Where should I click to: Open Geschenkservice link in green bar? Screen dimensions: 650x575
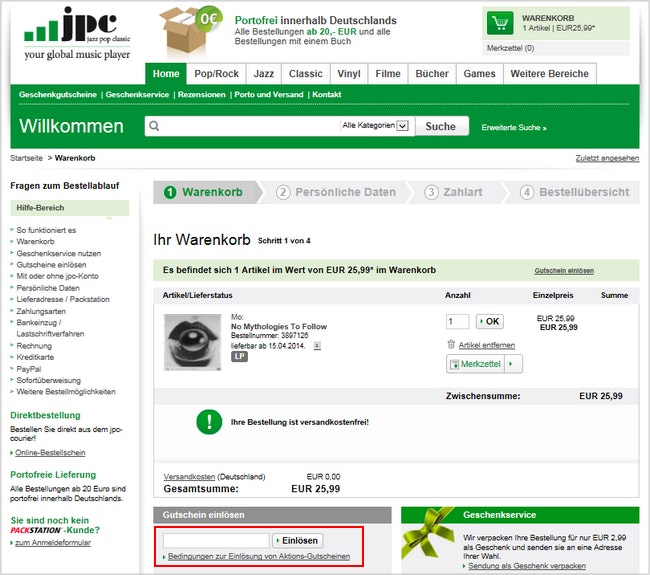click(137, 95)
